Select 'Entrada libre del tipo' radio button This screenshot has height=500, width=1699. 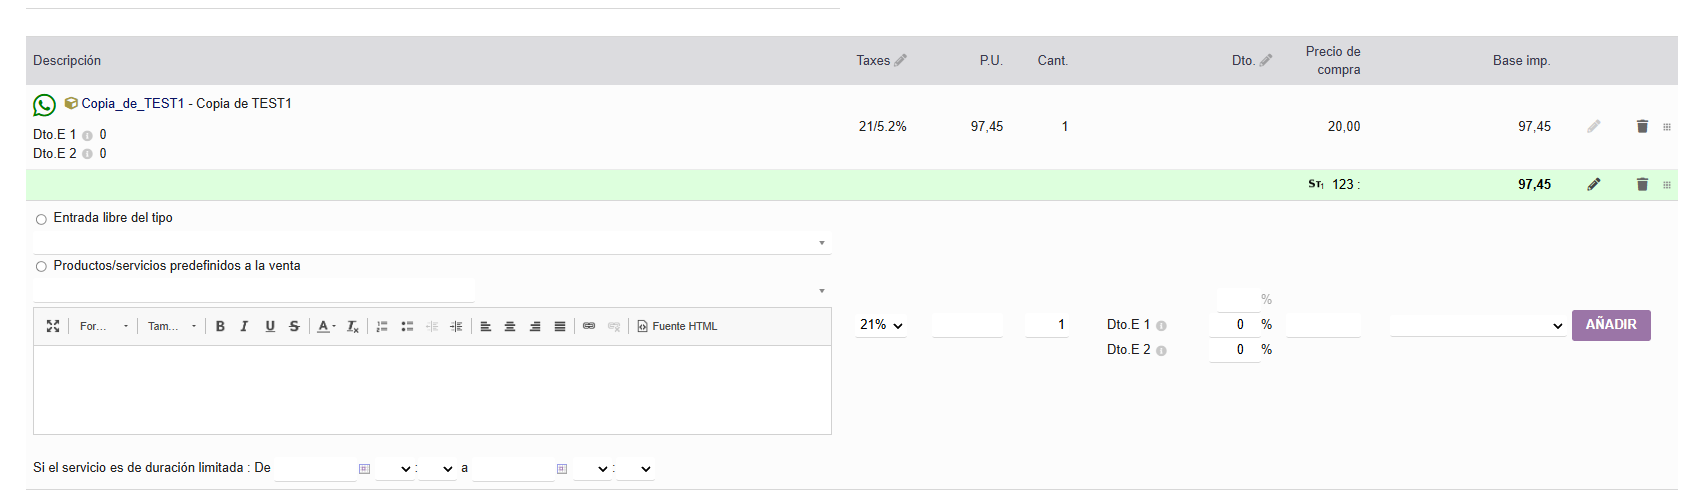pyautogui.click(x=41, y=219)
